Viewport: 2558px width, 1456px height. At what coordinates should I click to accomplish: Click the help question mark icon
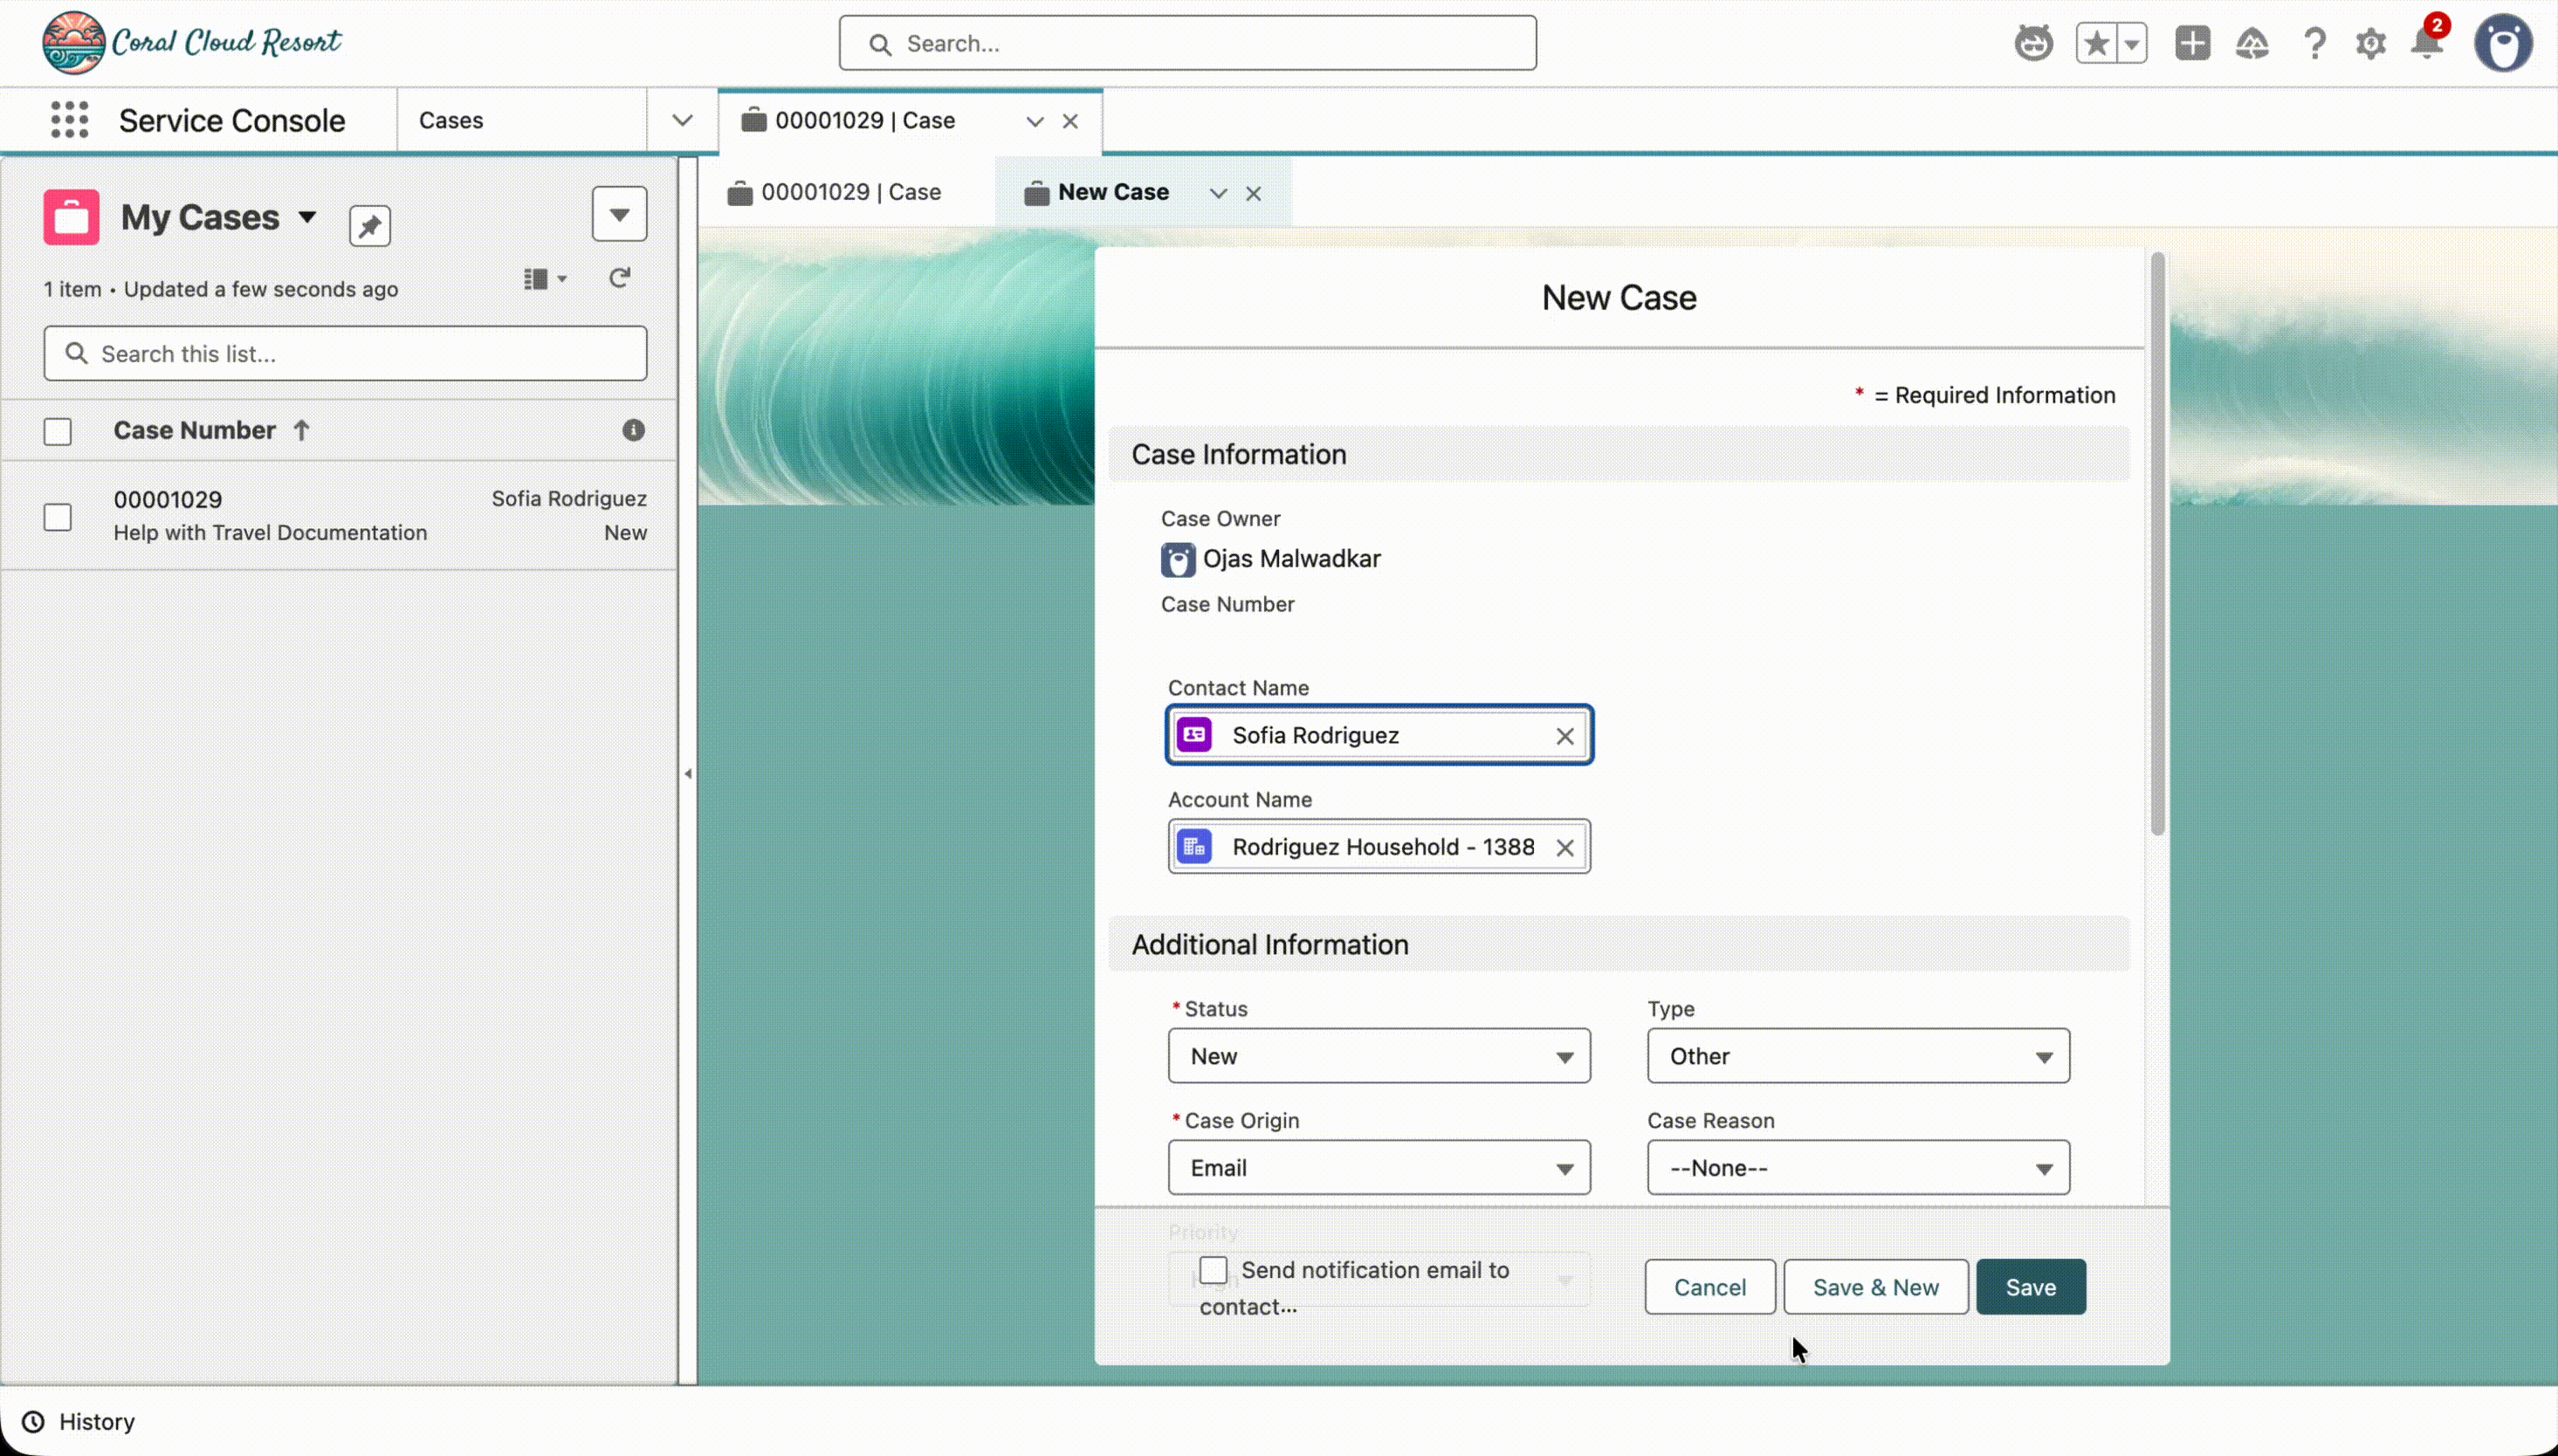click(2314, 43)
